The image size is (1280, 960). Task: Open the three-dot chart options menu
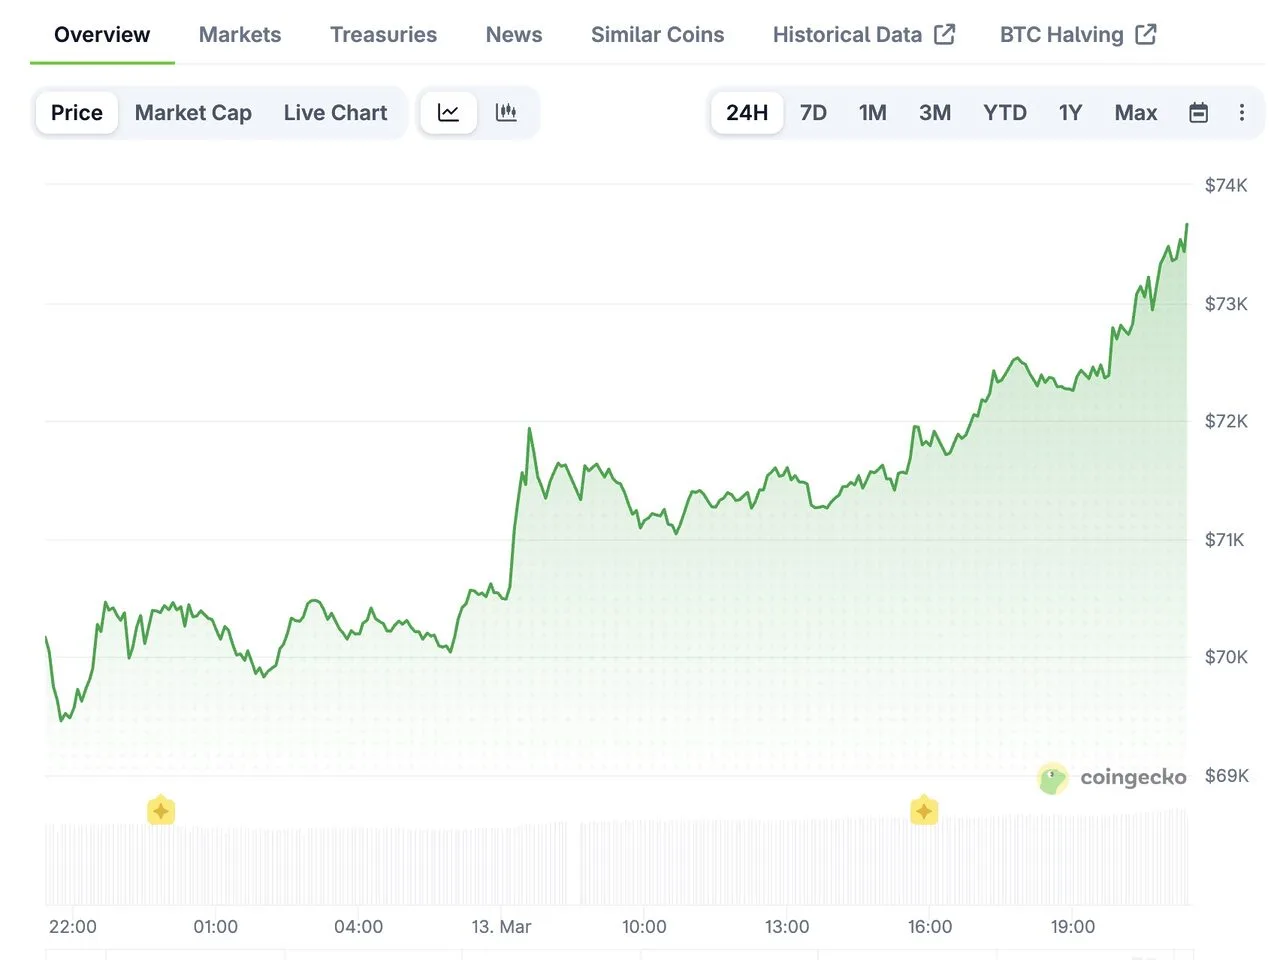click(x=1242, y=112)
